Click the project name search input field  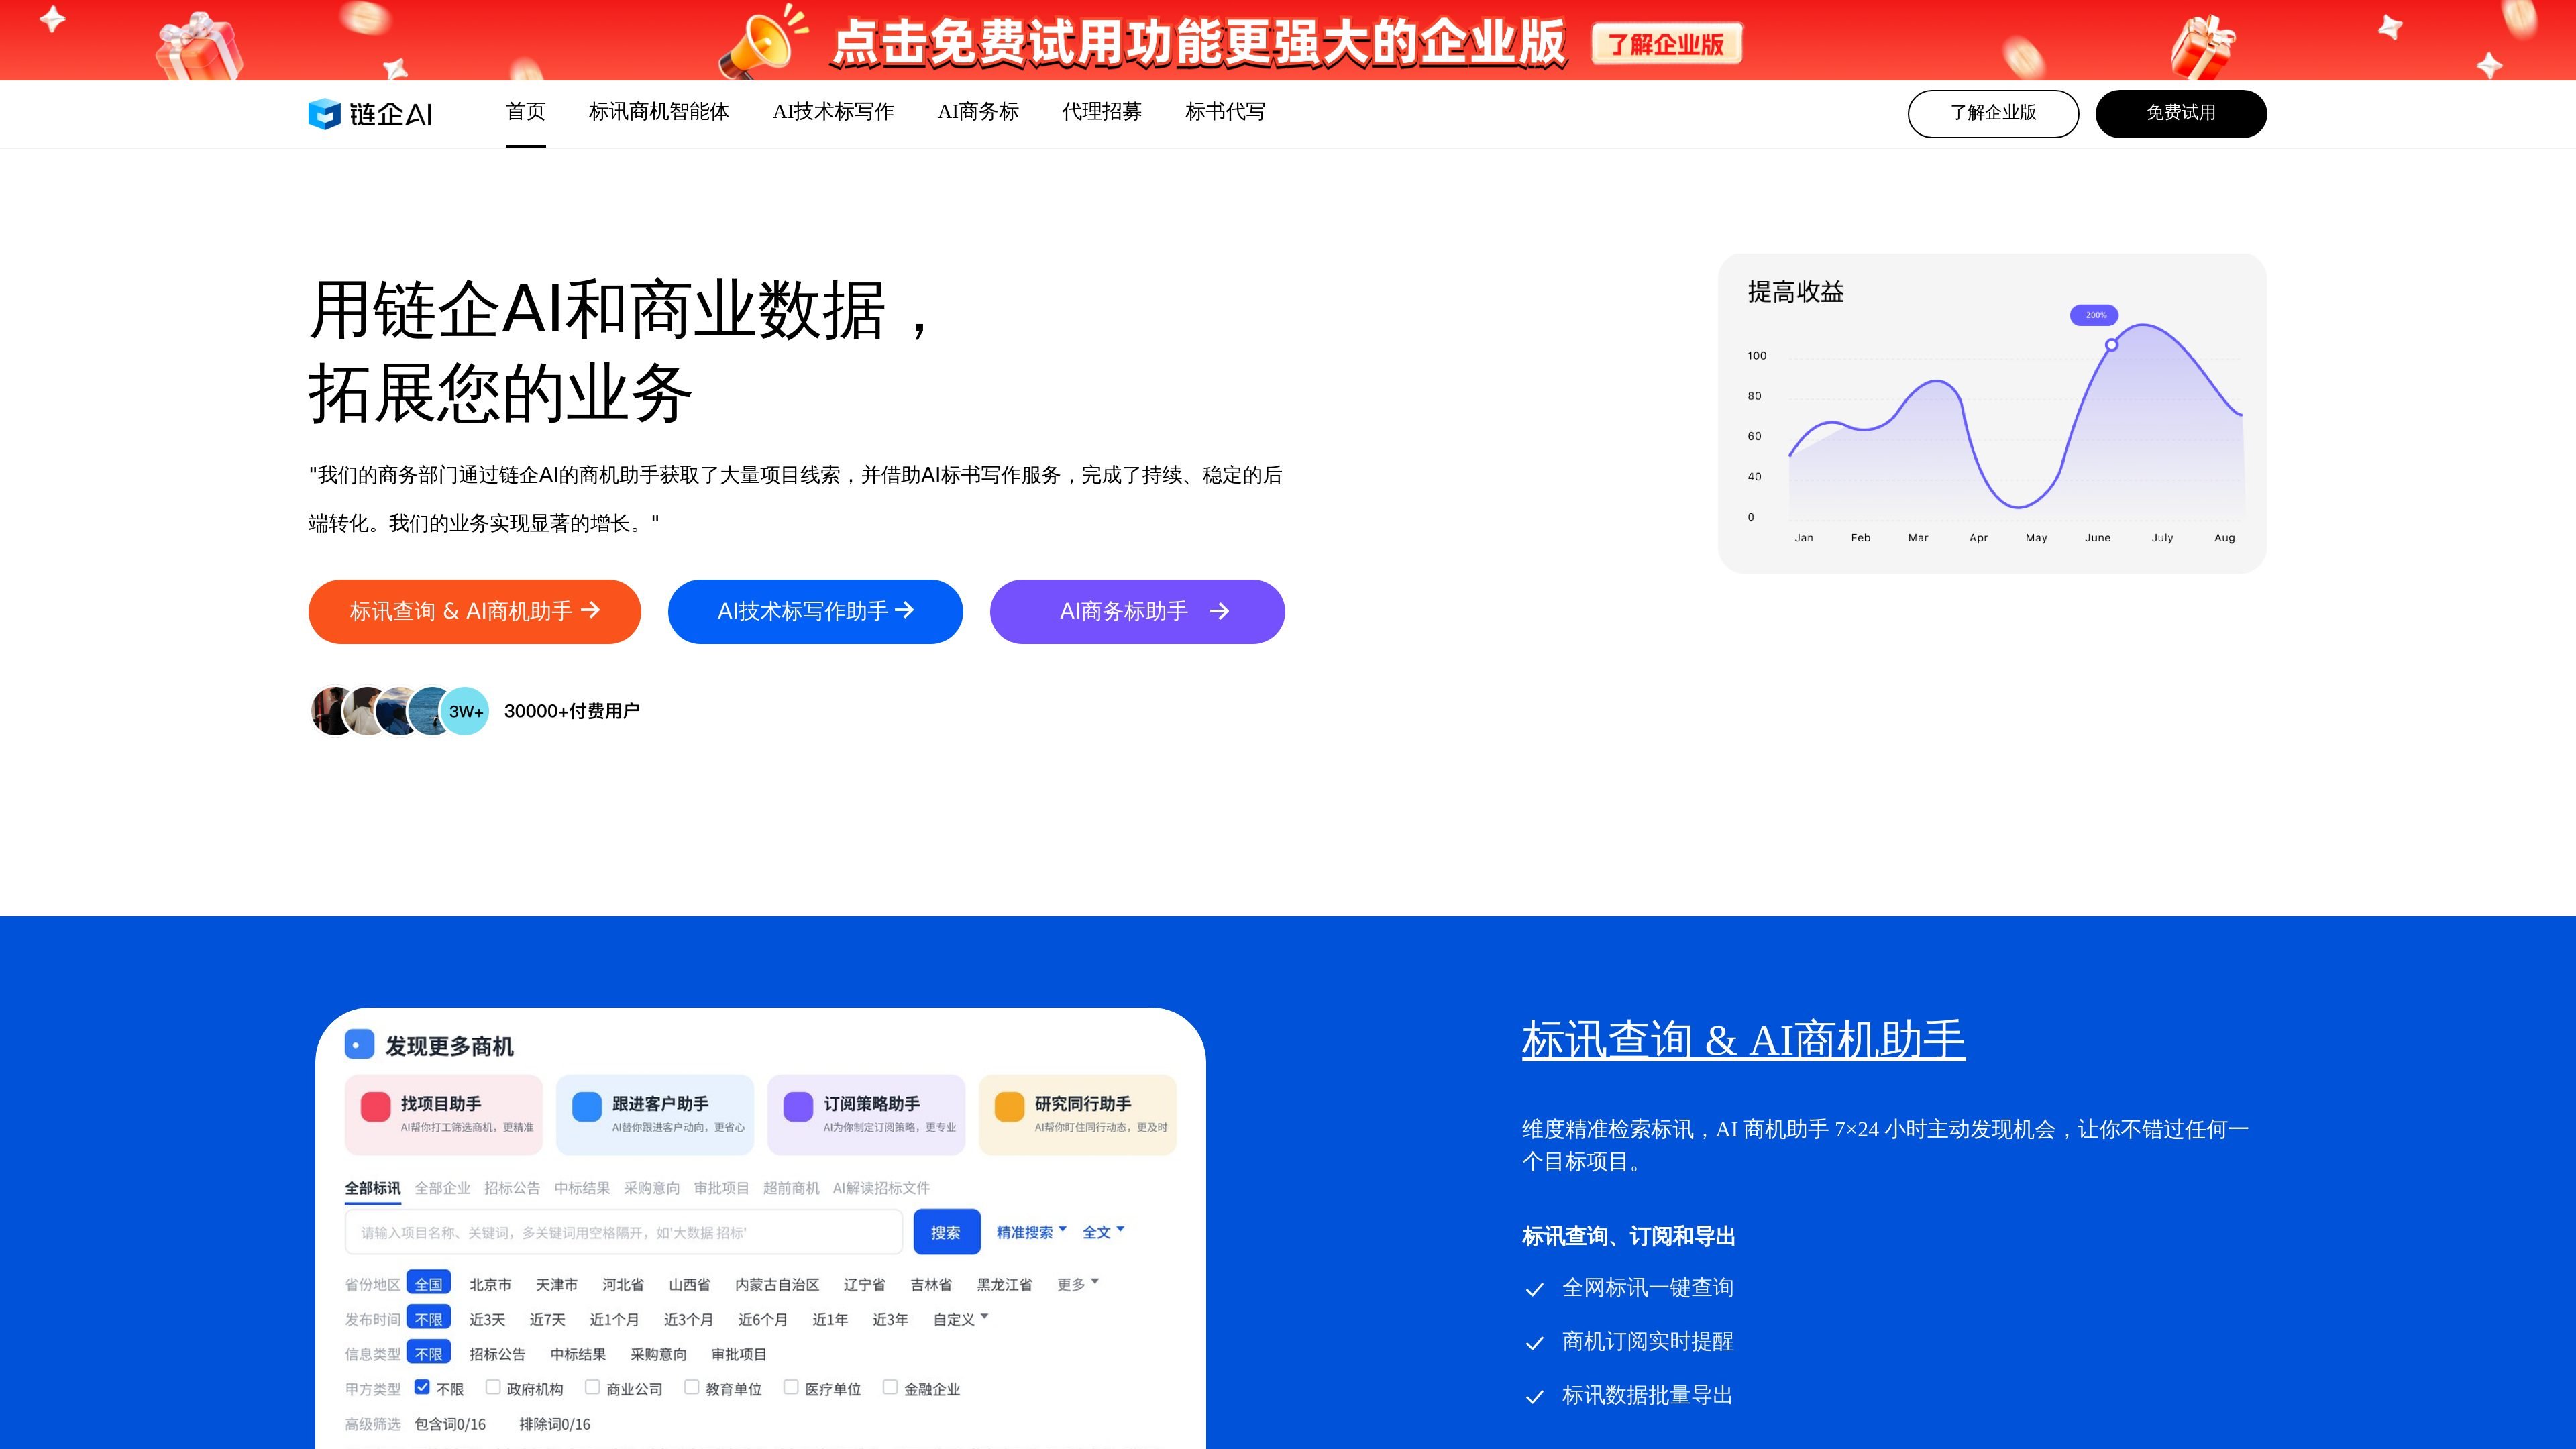tap(623, 1232)
